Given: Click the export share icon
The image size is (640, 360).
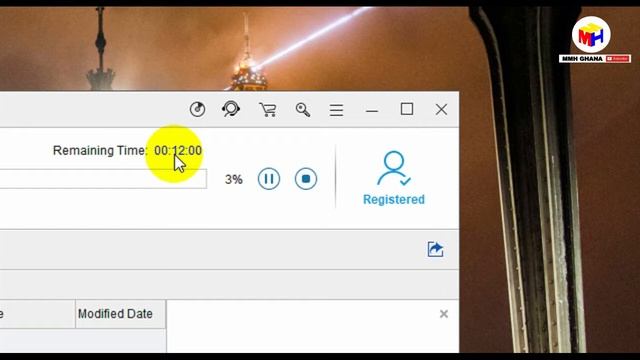Looking at the screenshot, I should click(x=436, y=249).
